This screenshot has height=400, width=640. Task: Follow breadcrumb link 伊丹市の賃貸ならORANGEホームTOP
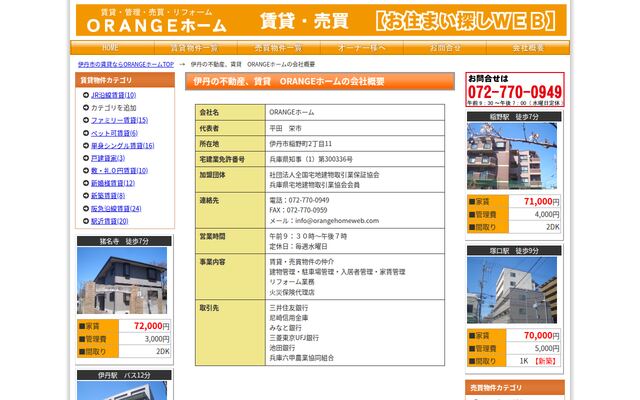click(126, 64)
